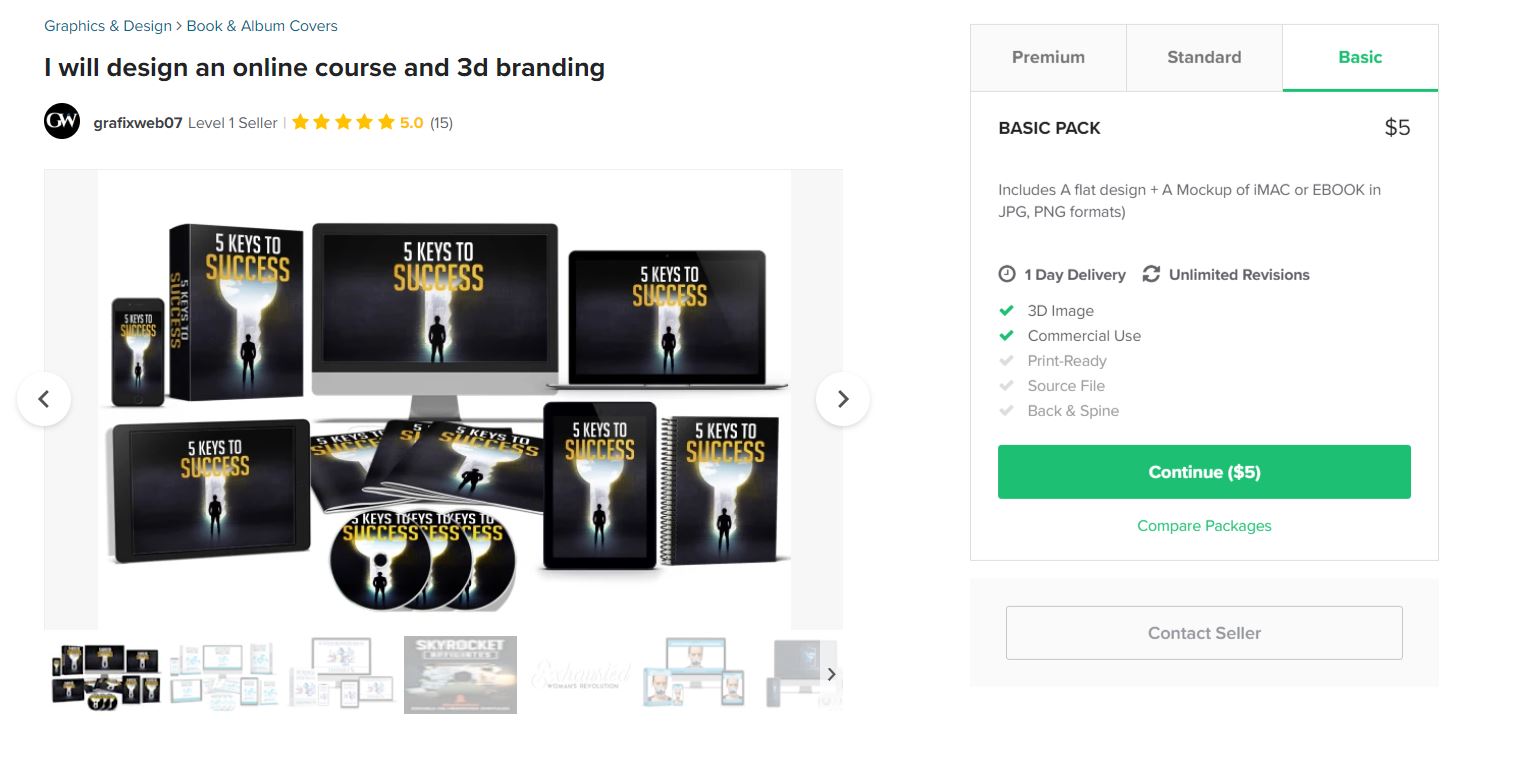
Task: Switch to the Standard package tab
Action: pos(1204,58)
